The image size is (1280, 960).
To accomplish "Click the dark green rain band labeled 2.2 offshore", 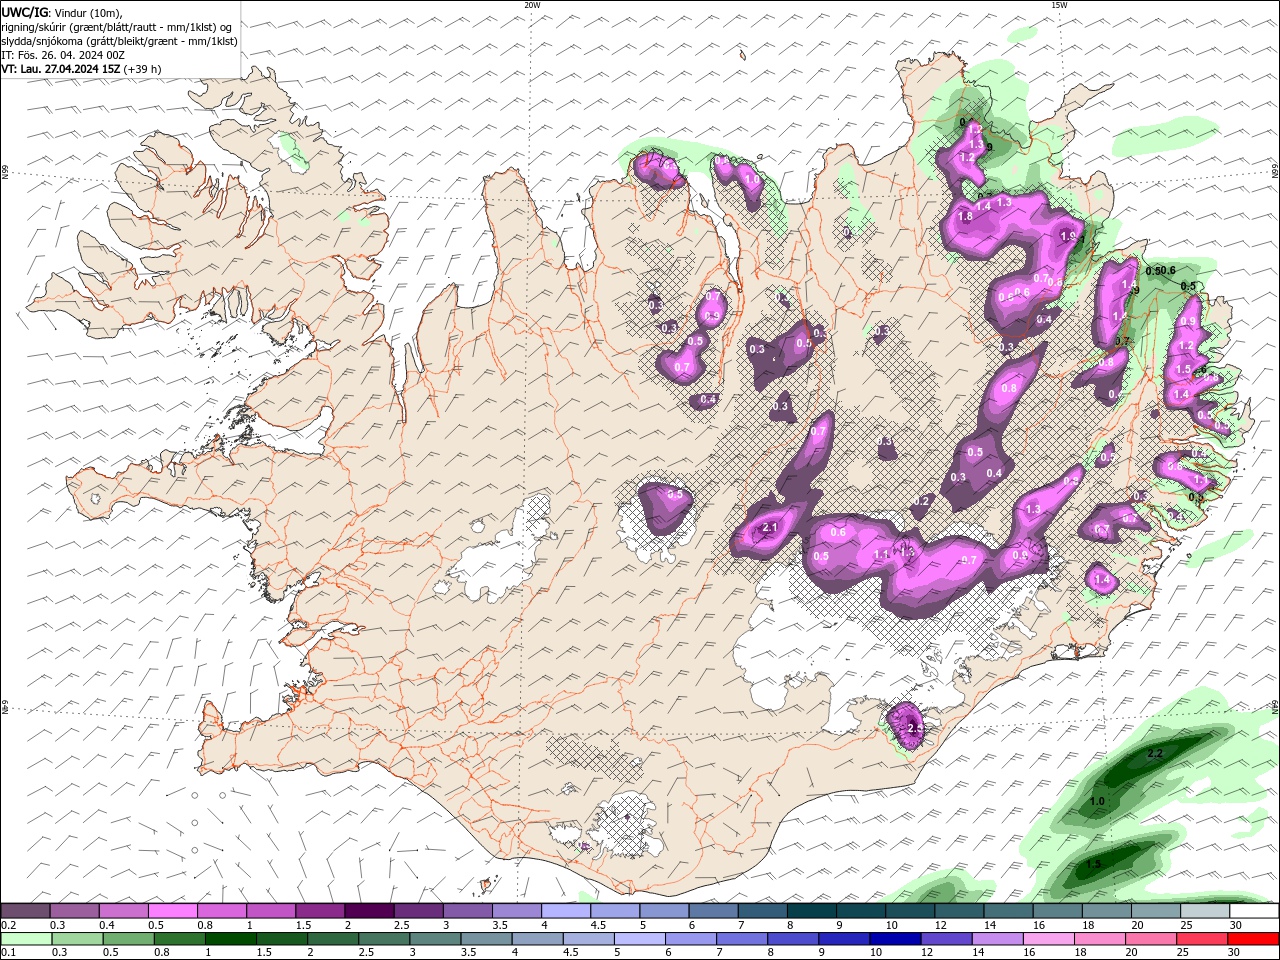I will click(1160, 760).
